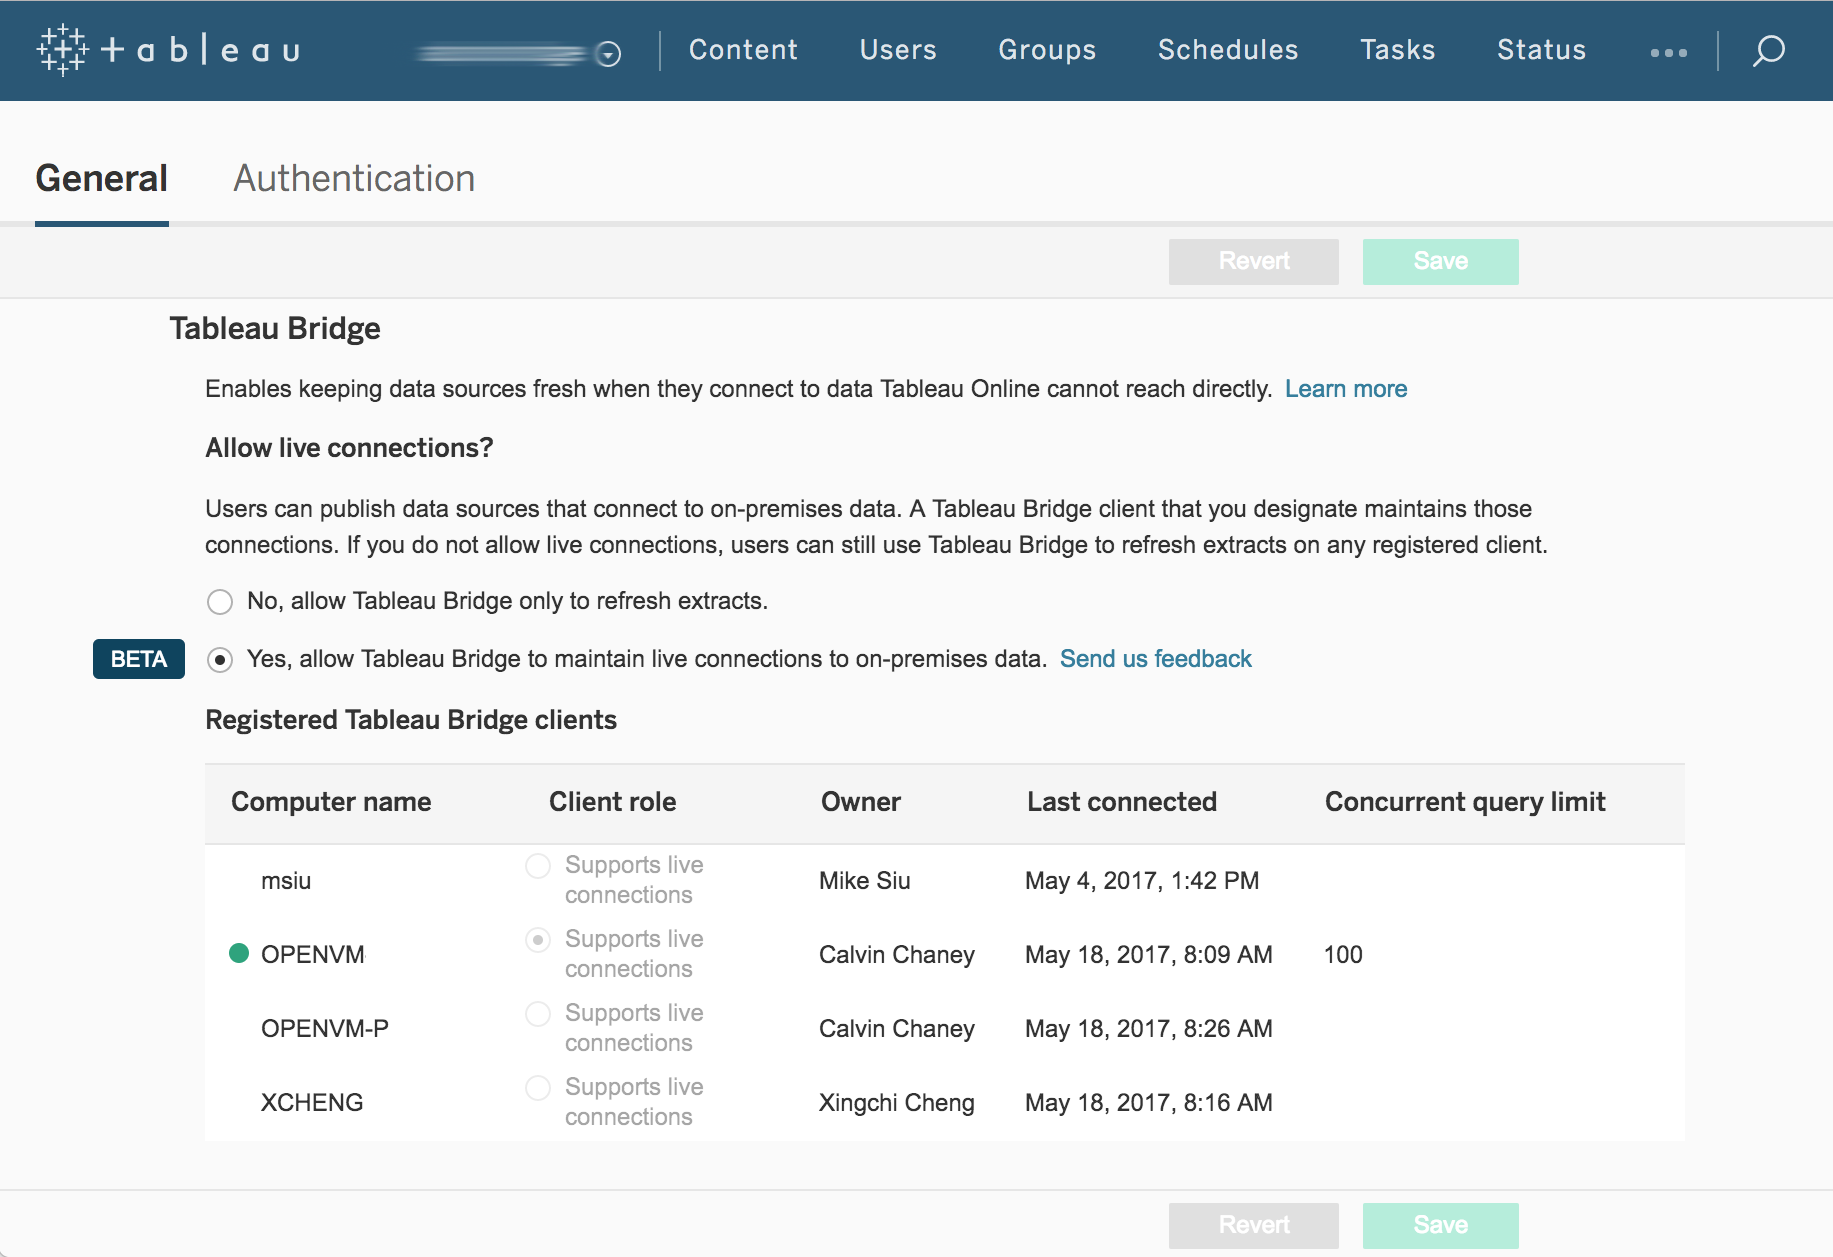
Task: Open the Content menu
Action: pyautogui.click(x=743, y=50)
